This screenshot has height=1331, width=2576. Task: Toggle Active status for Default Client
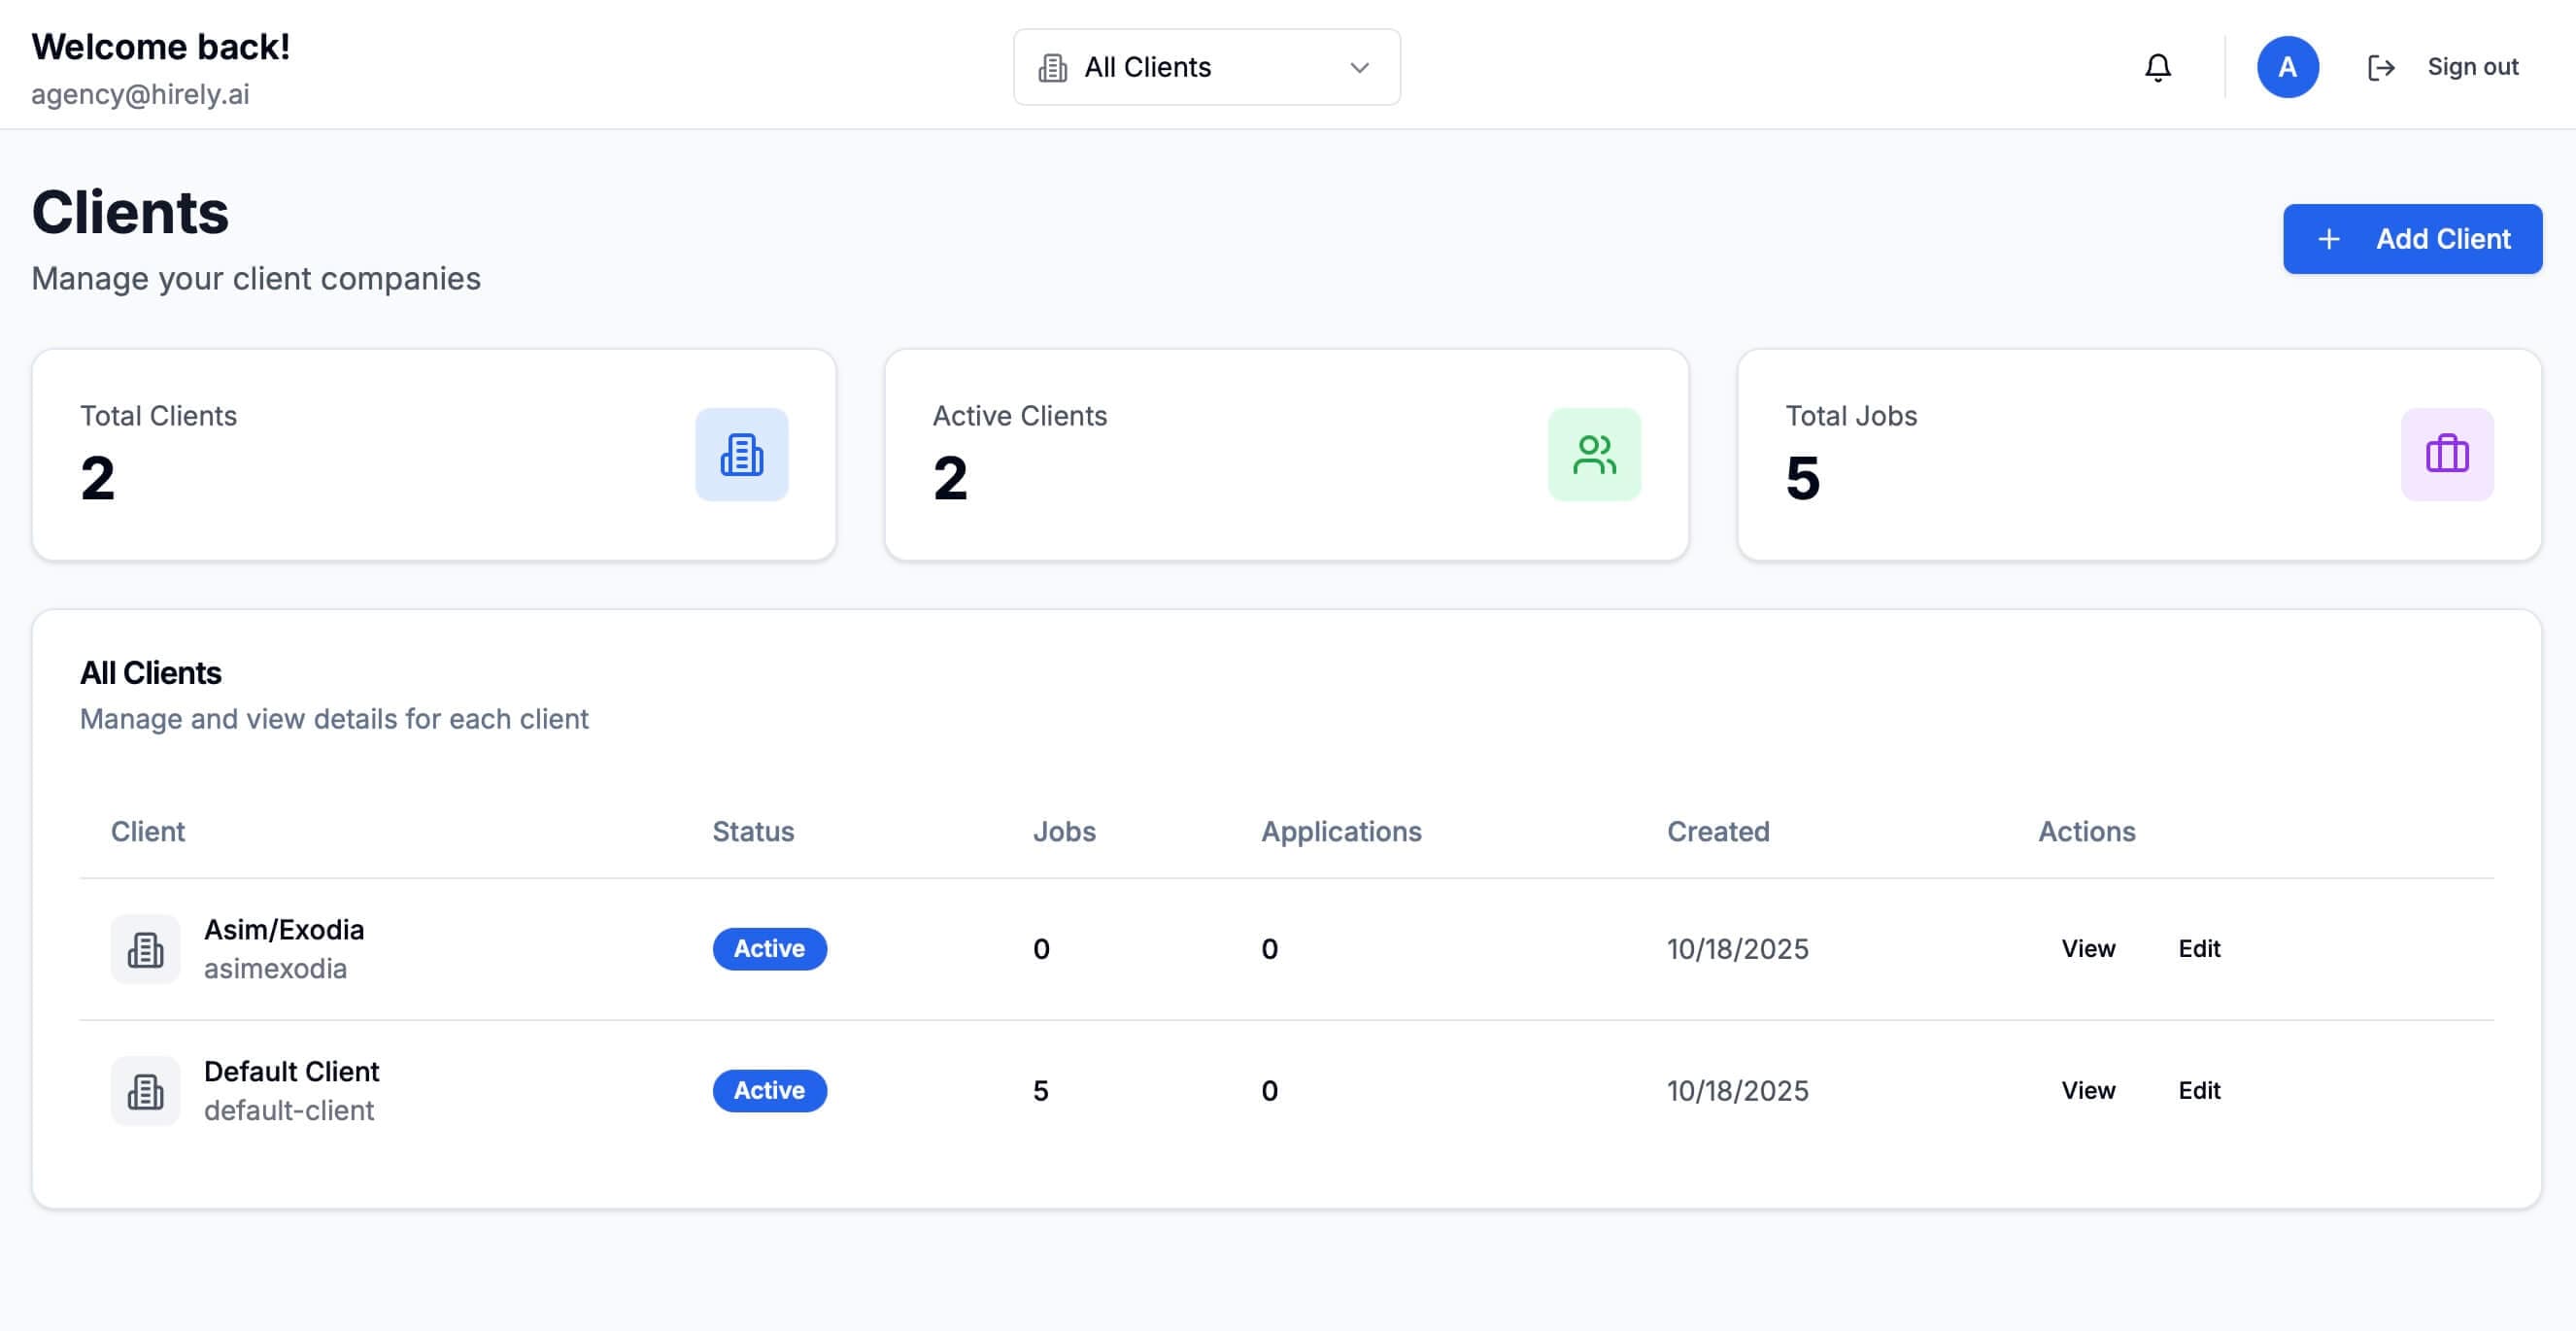[769, 1090]
